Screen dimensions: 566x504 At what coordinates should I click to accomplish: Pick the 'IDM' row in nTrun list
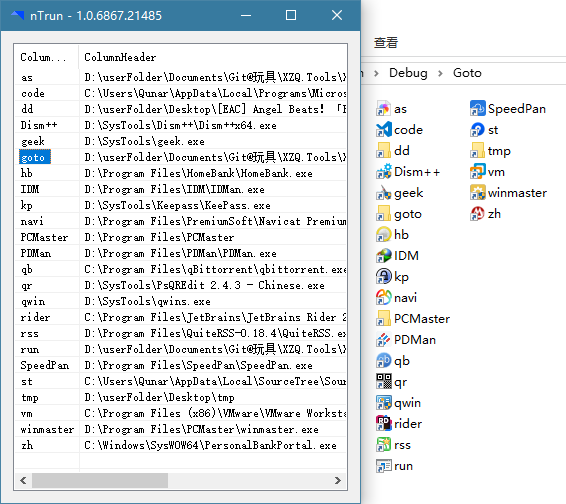(x=180, y=189)
